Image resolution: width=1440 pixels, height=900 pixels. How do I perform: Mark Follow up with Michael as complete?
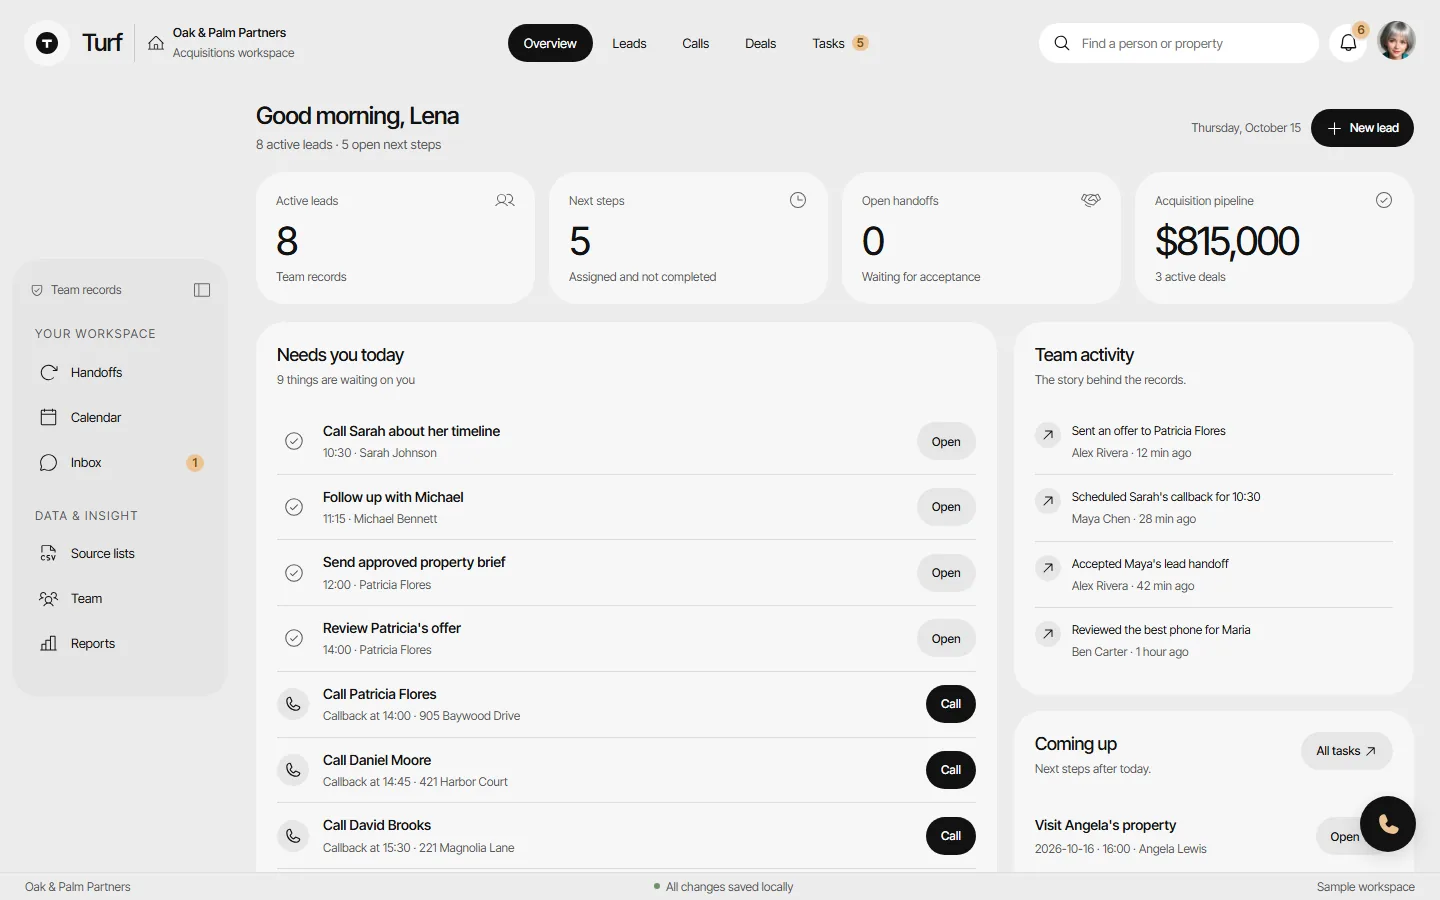pyautogui.click(x=294, y=507)
